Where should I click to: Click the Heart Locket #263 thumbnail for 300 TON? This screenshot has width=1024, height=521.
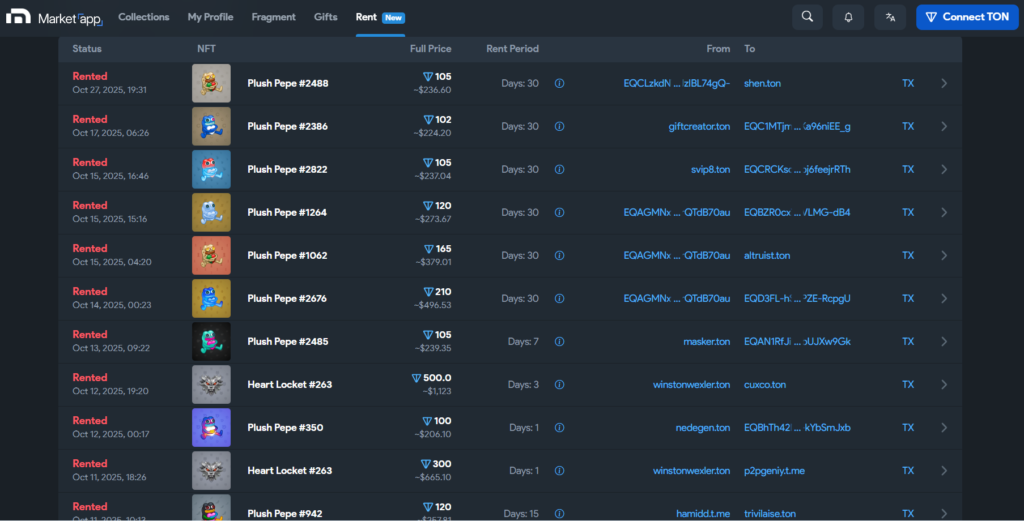211,471
